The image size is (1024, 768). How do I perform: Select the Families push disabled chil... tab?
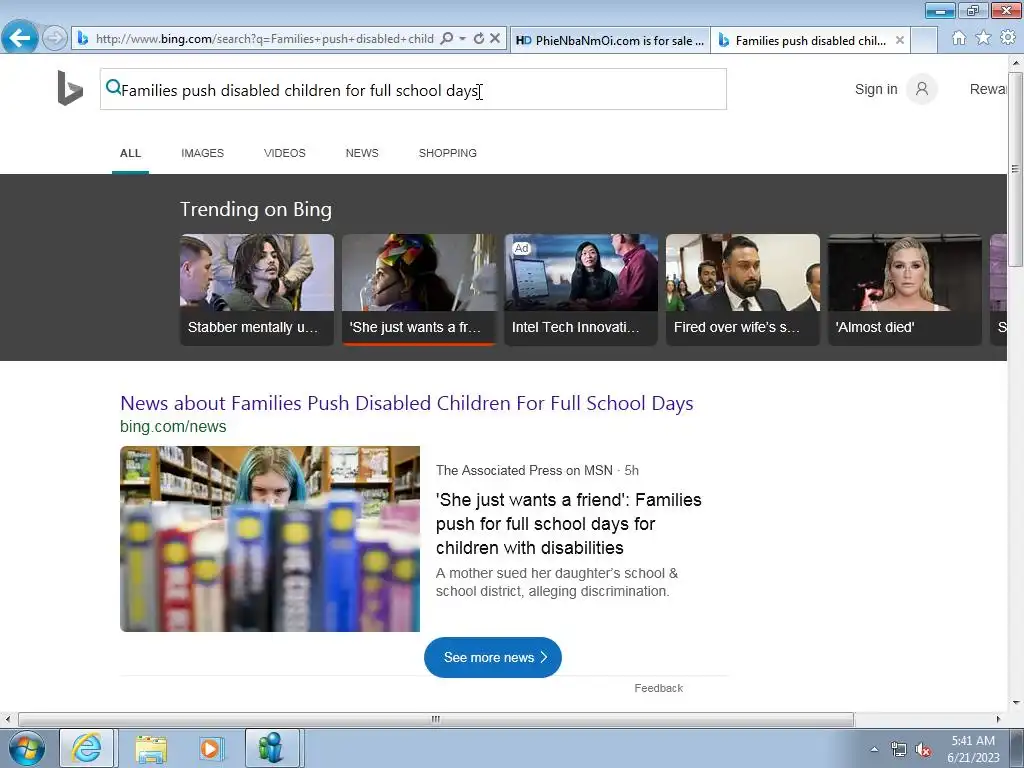[x=810, y=40]
